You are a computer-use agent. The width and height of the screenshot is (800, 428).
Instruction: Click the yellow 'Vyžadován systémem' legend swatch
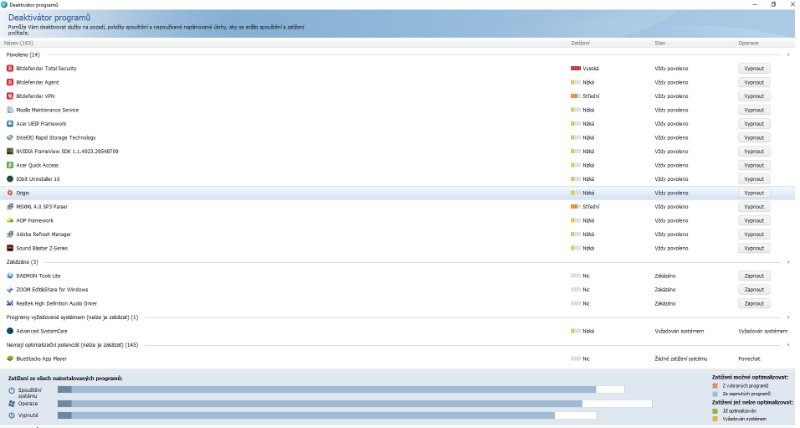[715, 419]
